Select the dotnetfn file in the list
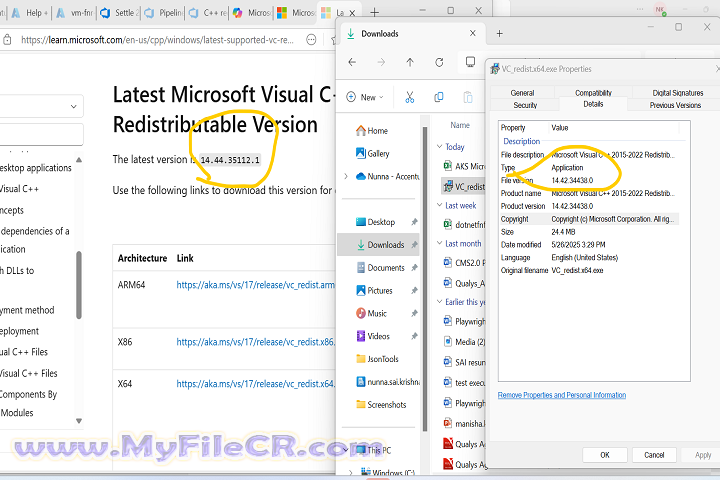Screen dimensions: 720x480 [464, 225]
